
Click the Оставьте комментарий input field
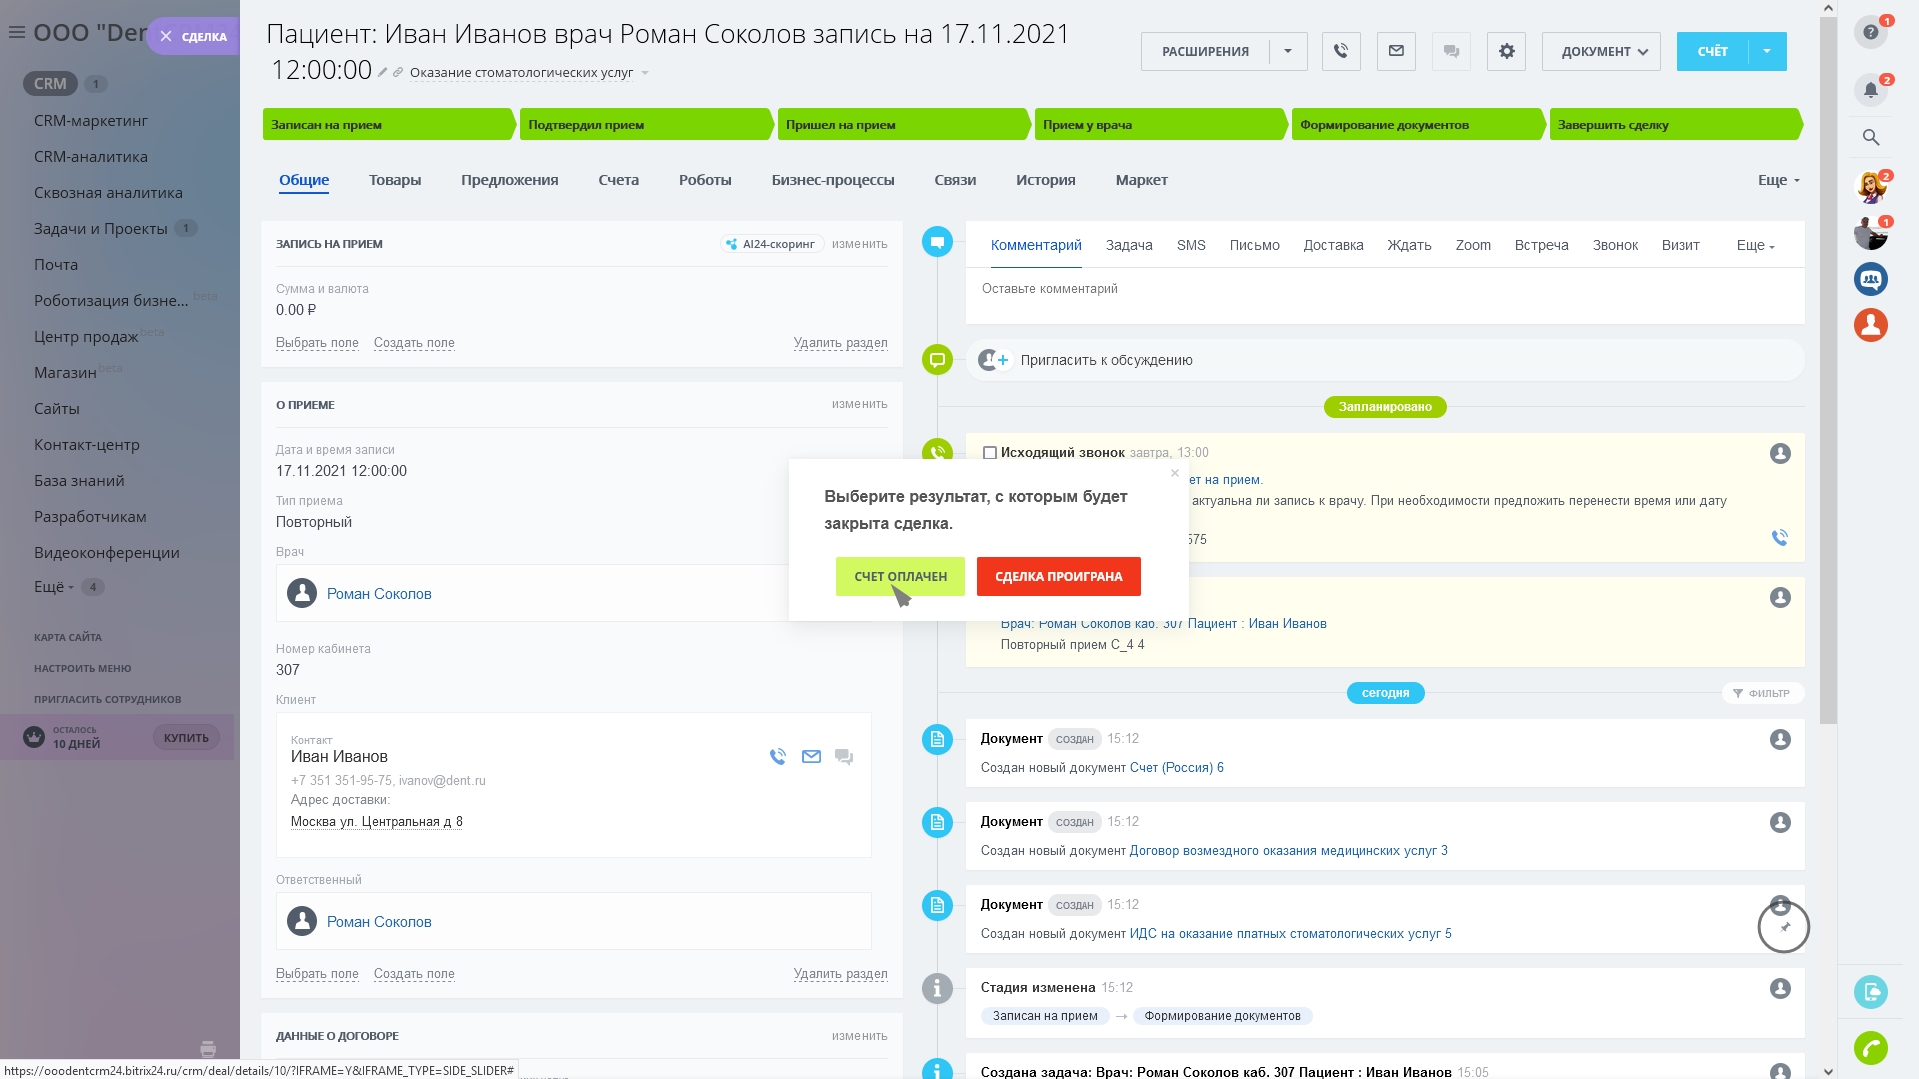pyautogui.click(x=1385, y=289)
